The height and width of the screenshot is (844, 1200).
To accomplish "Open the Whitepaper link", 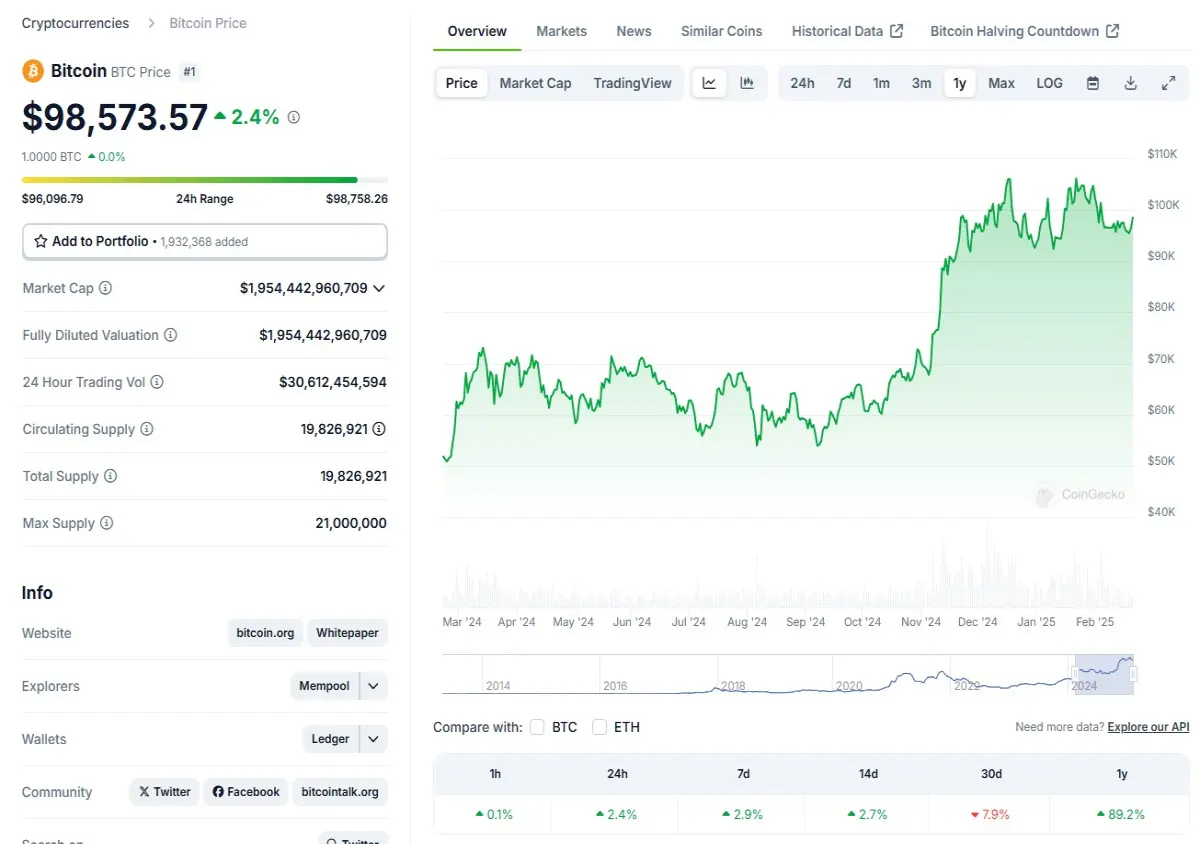I will [347, 633].
